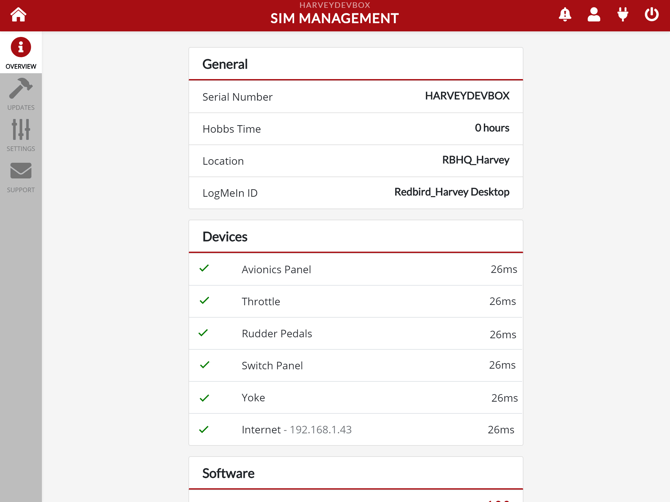This screenshot has width=670, height=502.
Task: Open the notifications bell
Action: (565, 15)
